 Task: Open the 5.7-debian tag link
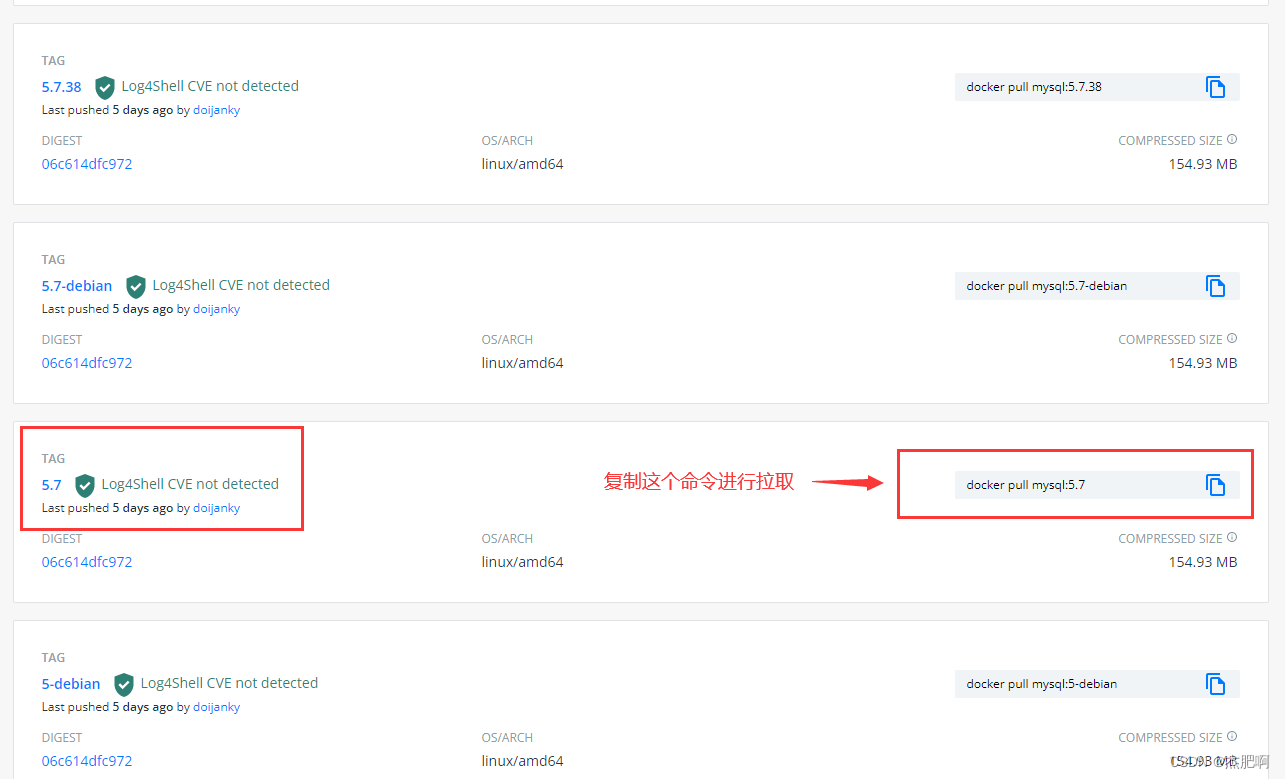point(77,286)
